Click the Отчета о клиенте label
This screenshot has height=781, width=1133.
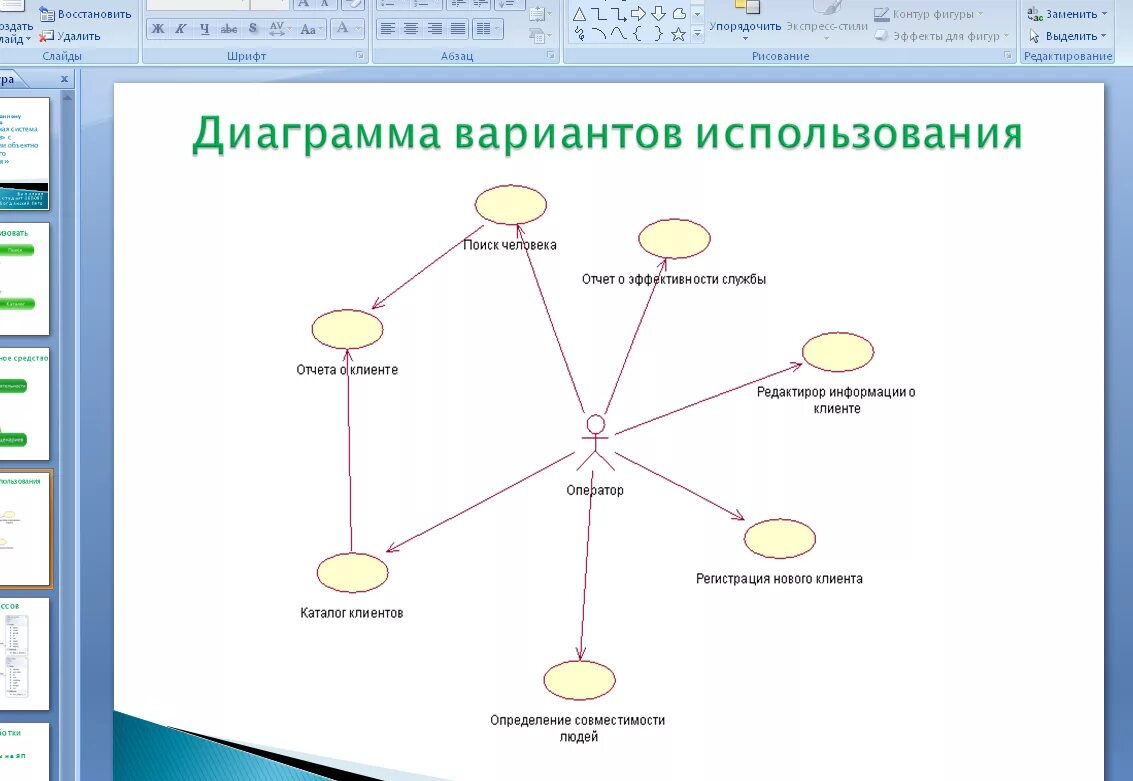(x=347, y=370)
